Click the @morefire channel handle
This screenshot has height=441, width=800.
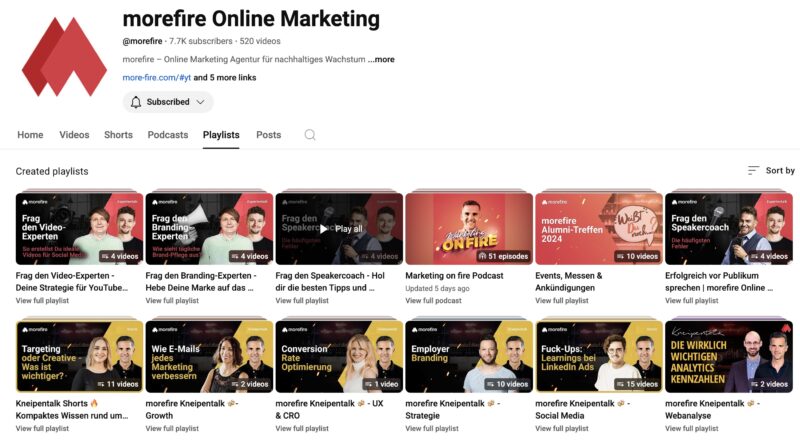click(142, 41)
